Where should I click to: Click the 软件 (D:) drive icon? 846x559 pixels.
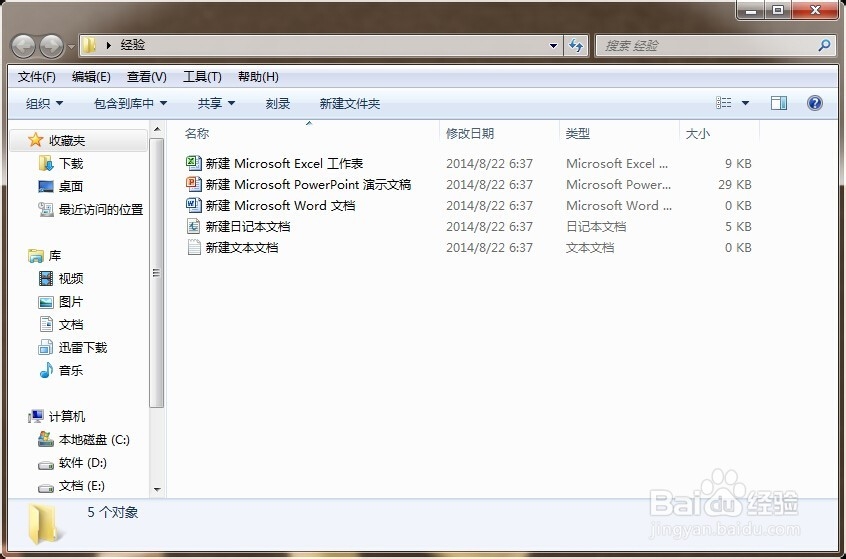[46, 463]
